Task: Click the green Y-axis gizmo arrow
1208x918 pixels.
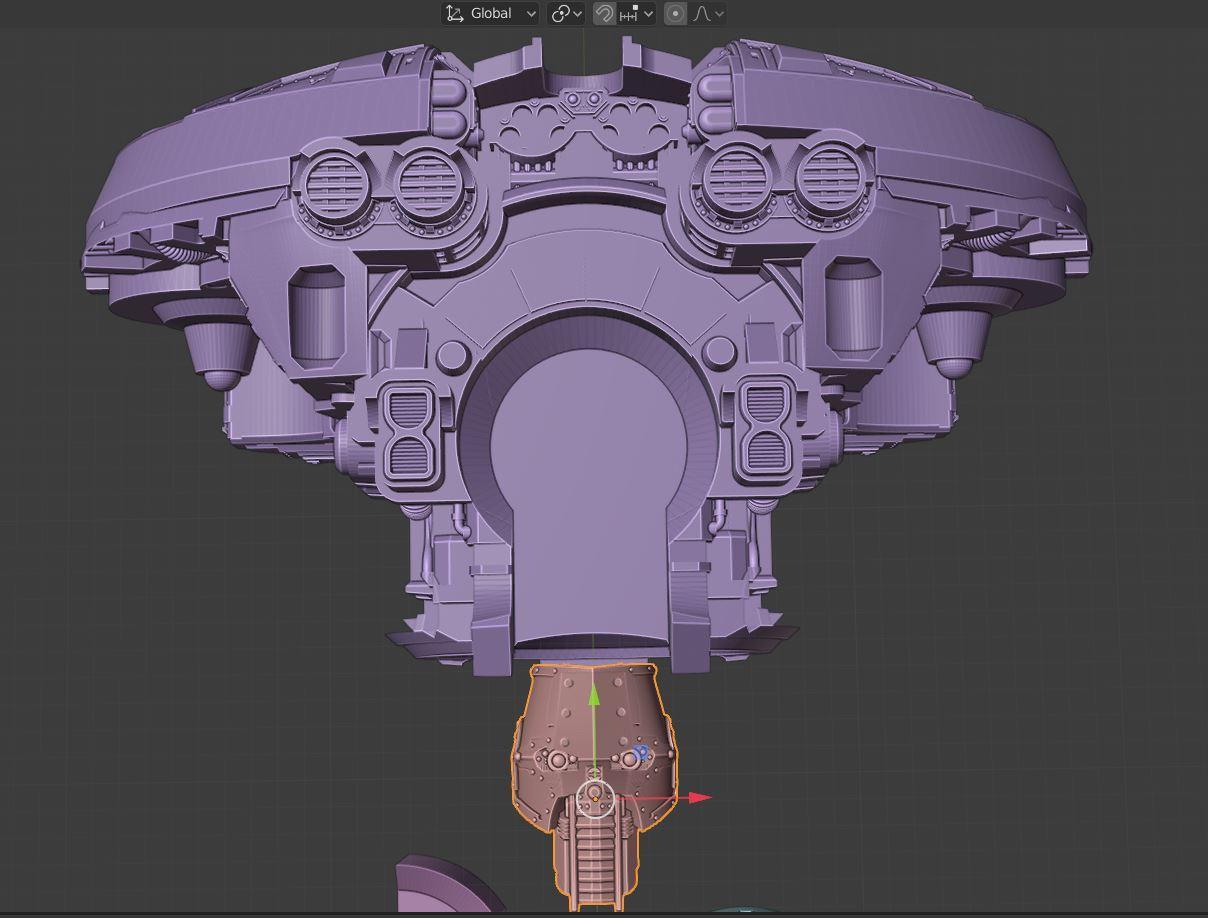Action: click(x=594, y=697)
